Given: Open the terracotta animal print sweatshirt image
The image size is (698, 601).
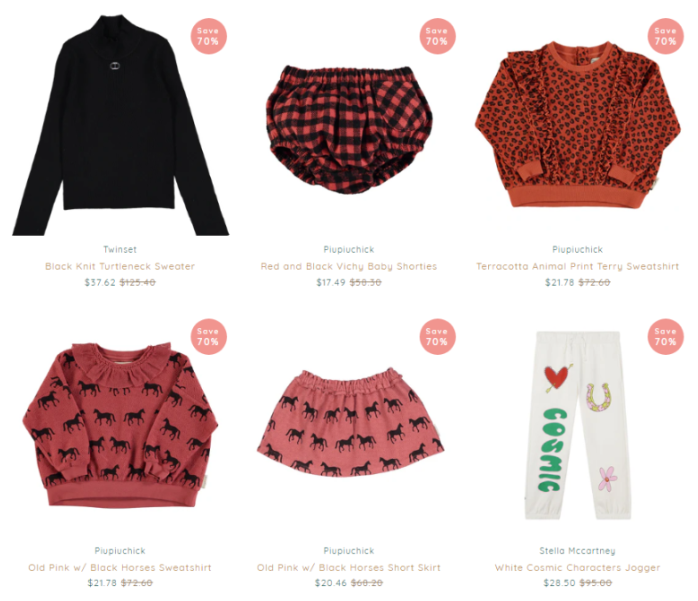Looking at the screenshot, I should tap(578, 124).
